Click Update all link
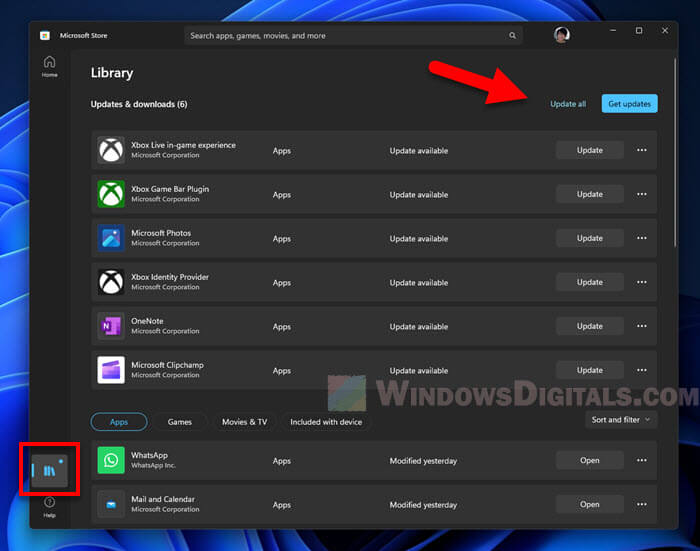Image resolution: width=700 pixels, height=551 pixels. (x=568, y=104)
